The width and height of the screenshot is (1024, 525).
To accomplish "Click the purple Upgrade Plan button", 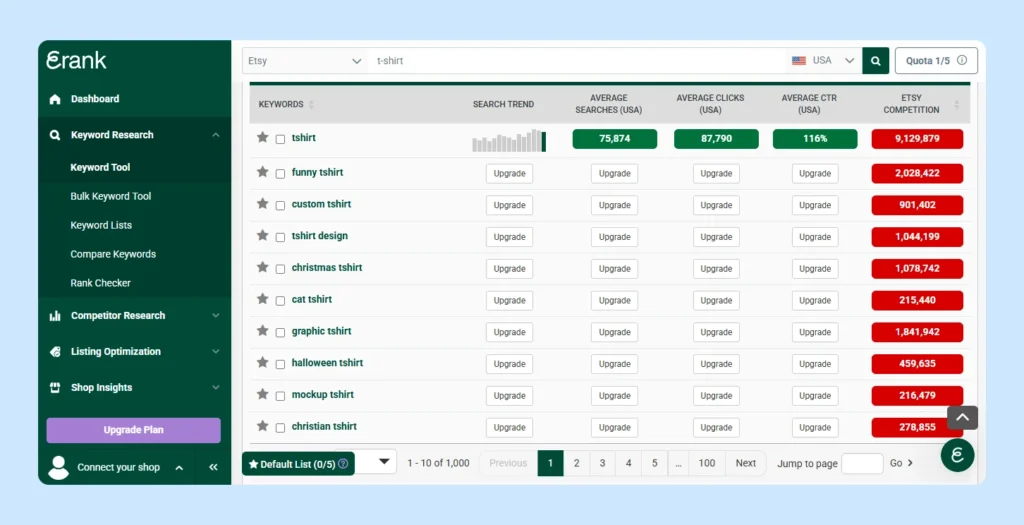I will [x=133, y=430].
